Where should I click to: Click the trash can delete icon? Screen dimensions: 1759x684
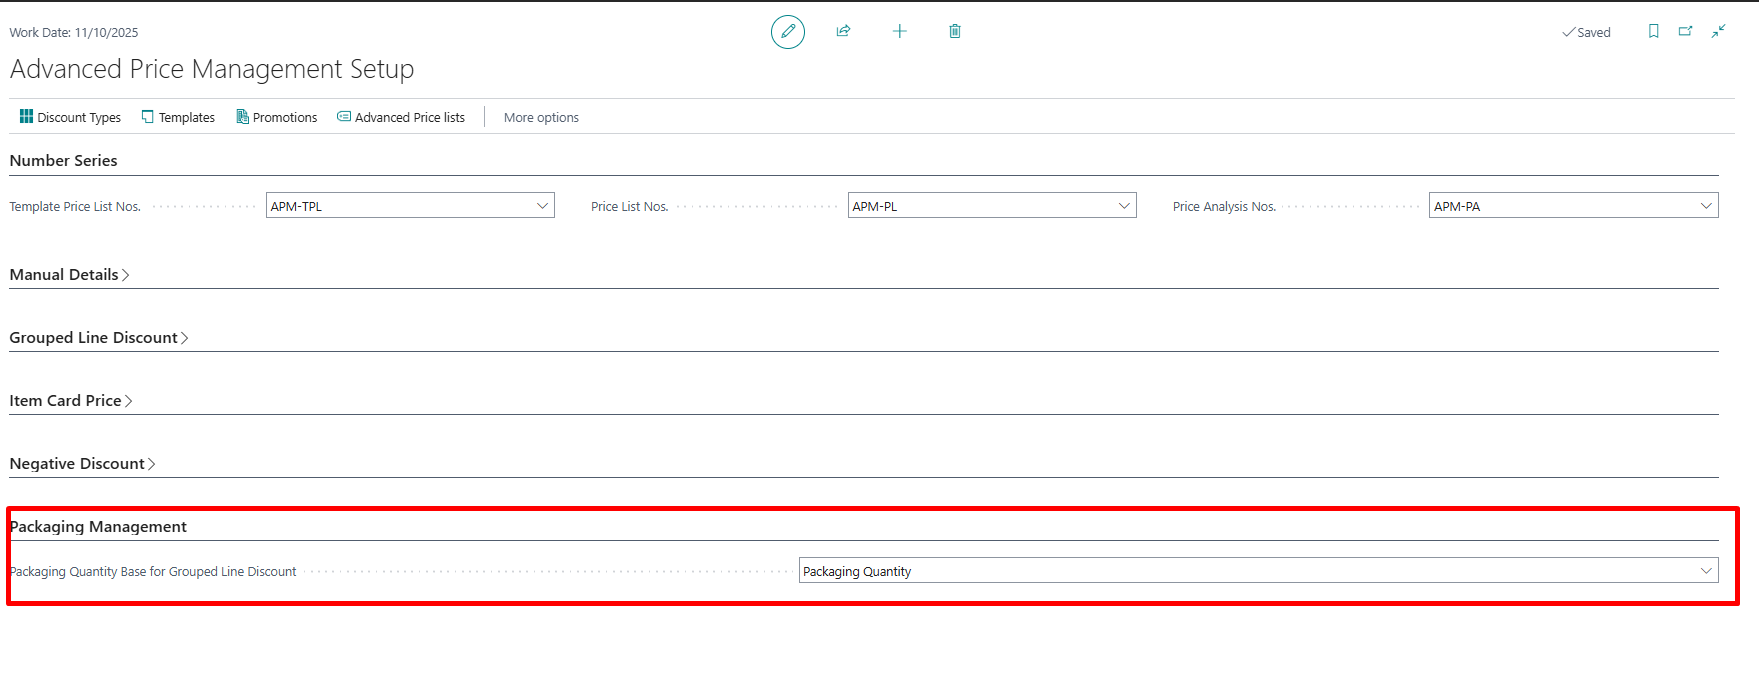(x=955, y=32)
